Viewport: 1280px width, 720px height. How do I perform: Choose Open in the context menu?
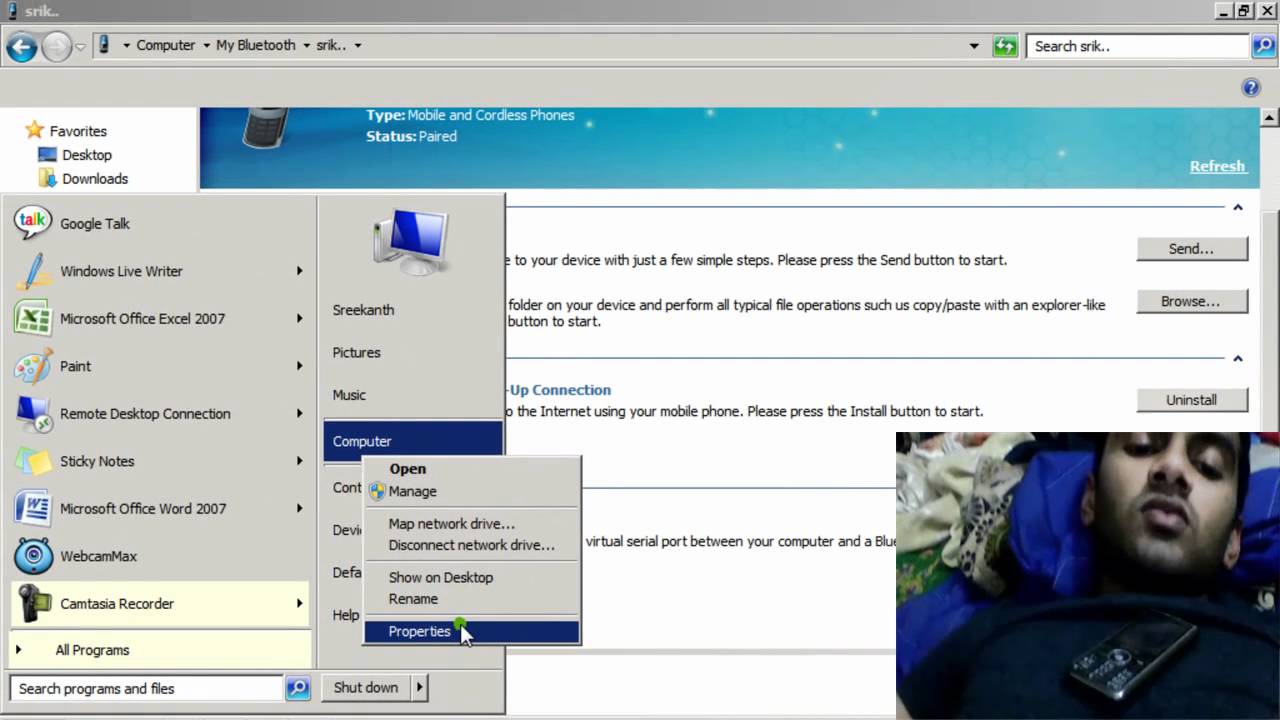pyautogui.click(x=471, y=469)
